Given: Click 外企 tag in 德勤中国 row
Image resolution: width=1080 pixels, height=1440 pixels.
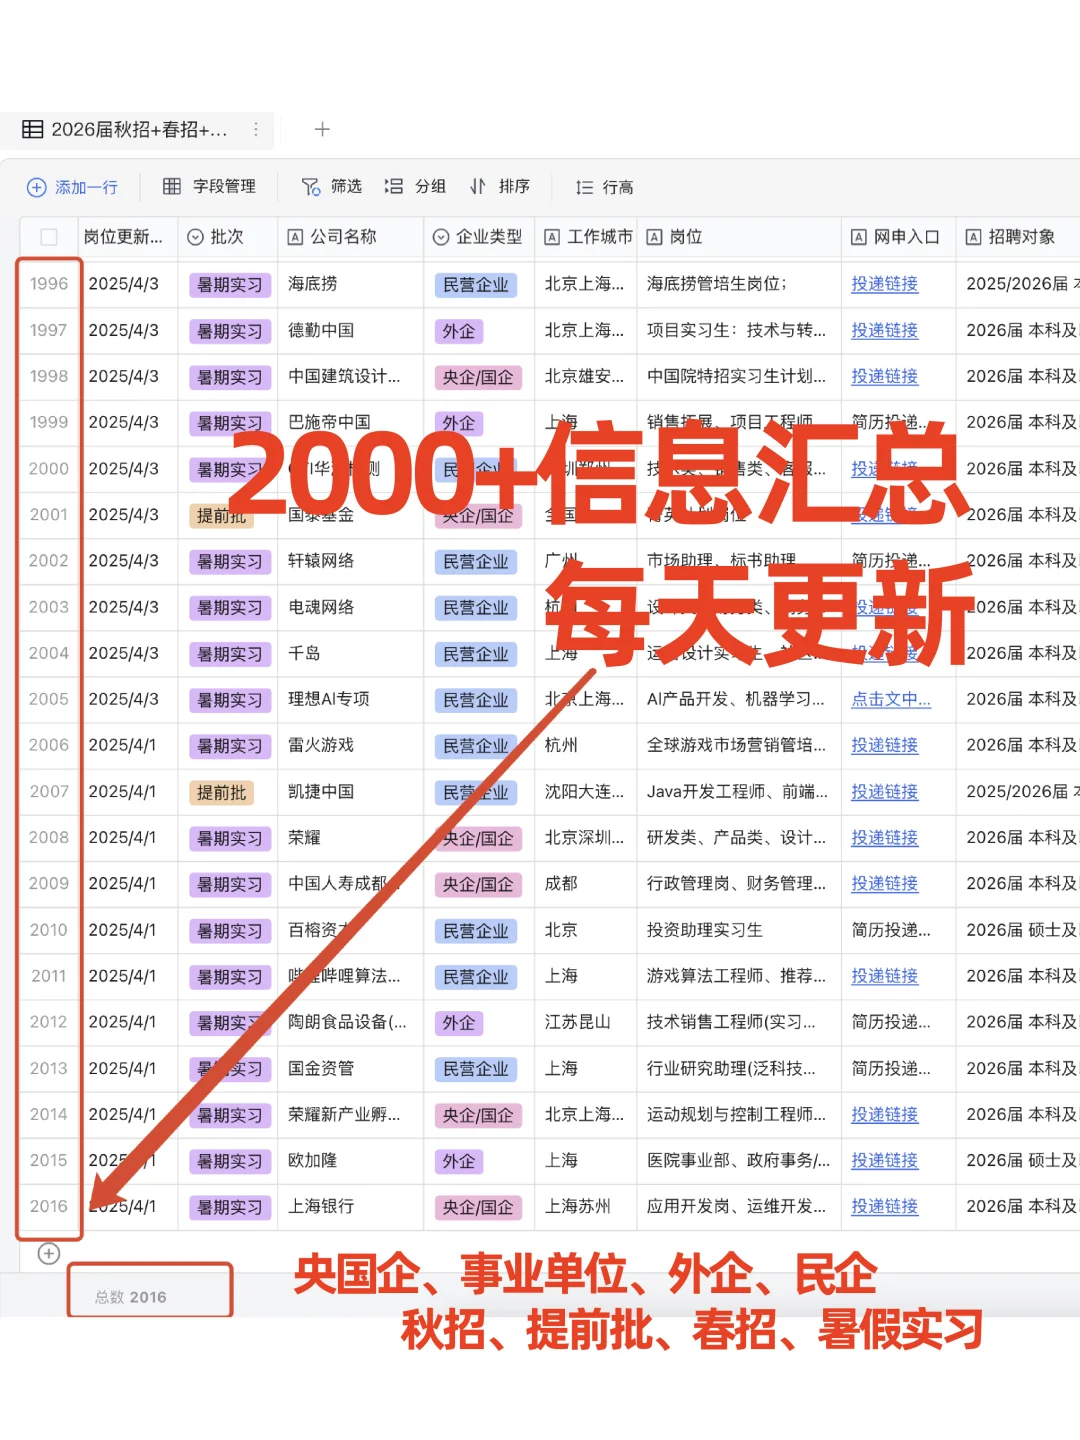Looking at the screenshot, I should click(x=459, y=331).
